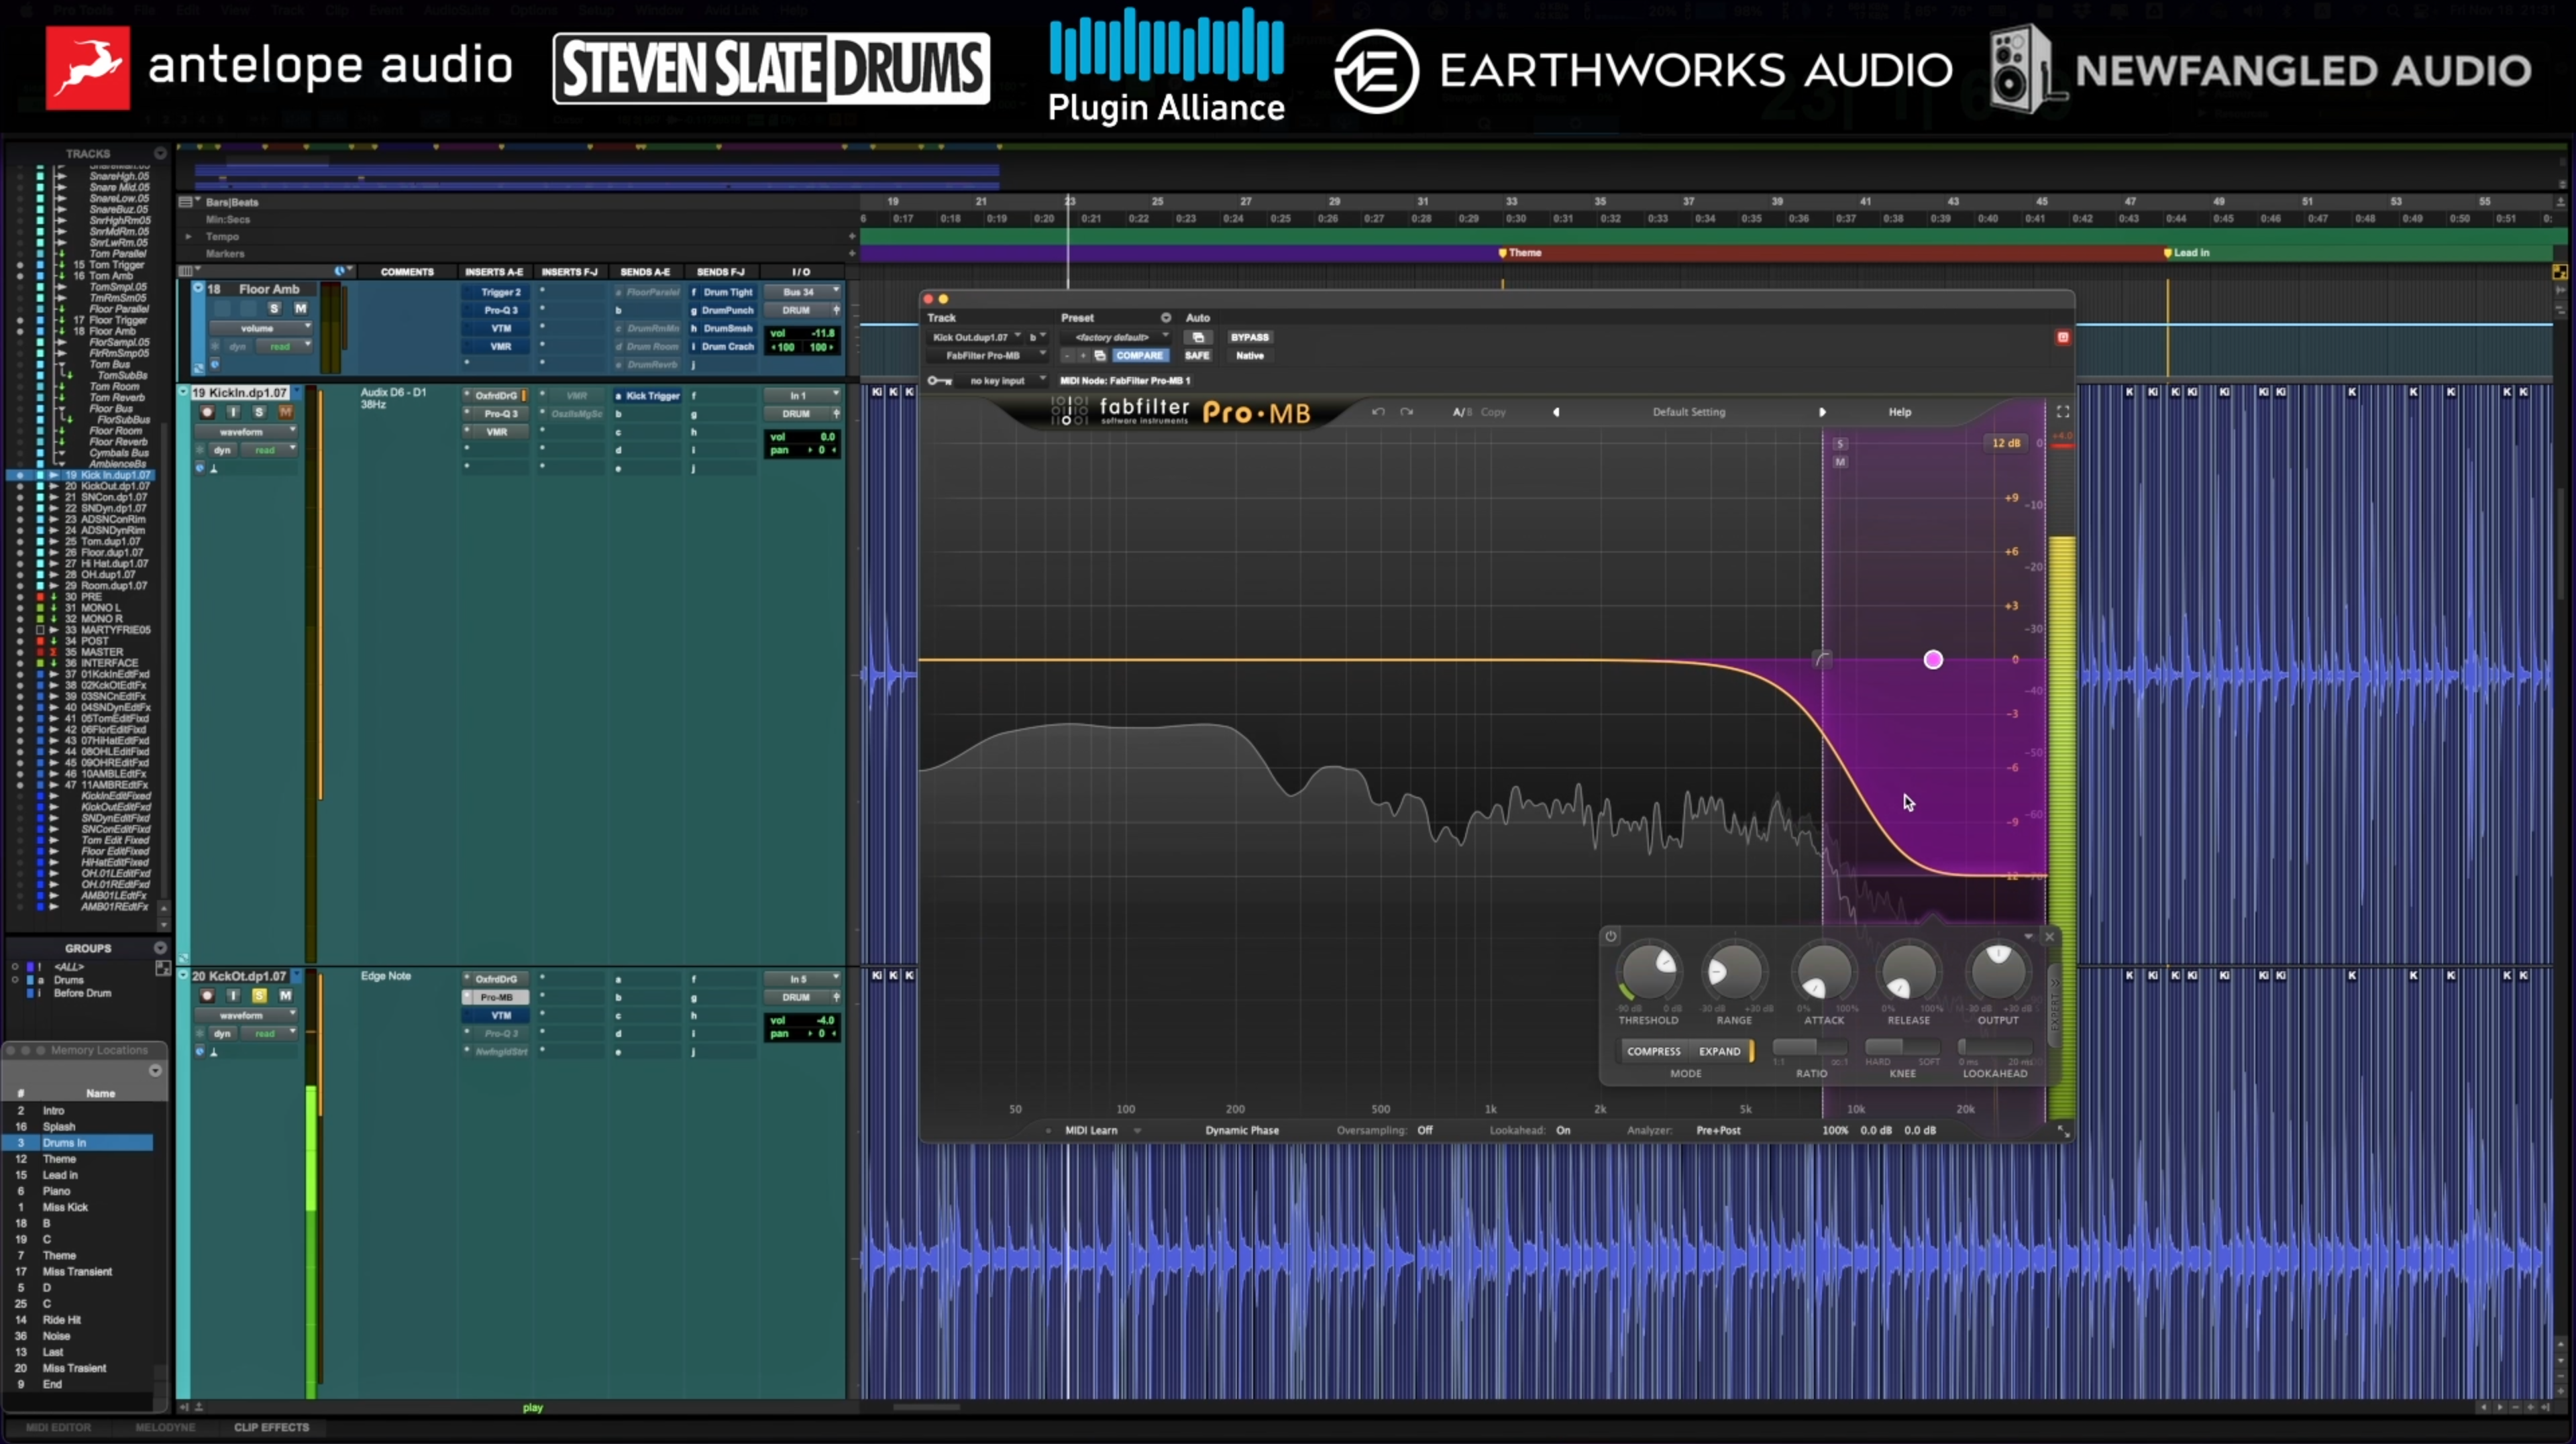
Task: Click the magenta band node
Action: pos(1933,659)
